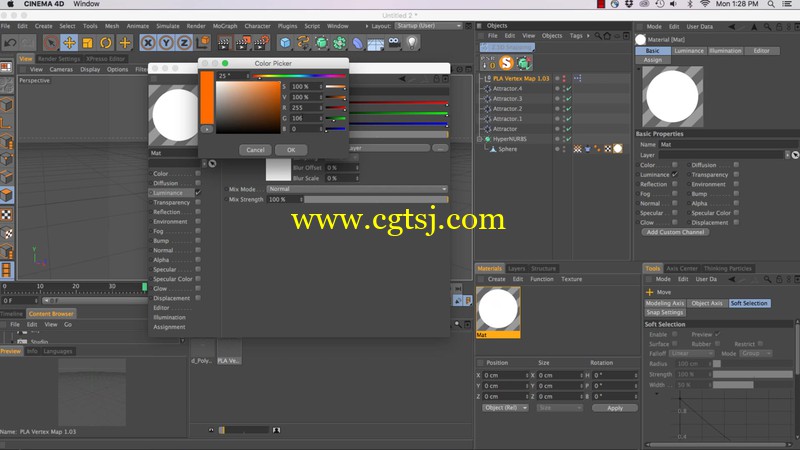Activate the Rotate tool
The height and width of the screenshot is (450, 800).
coord(106,43)
